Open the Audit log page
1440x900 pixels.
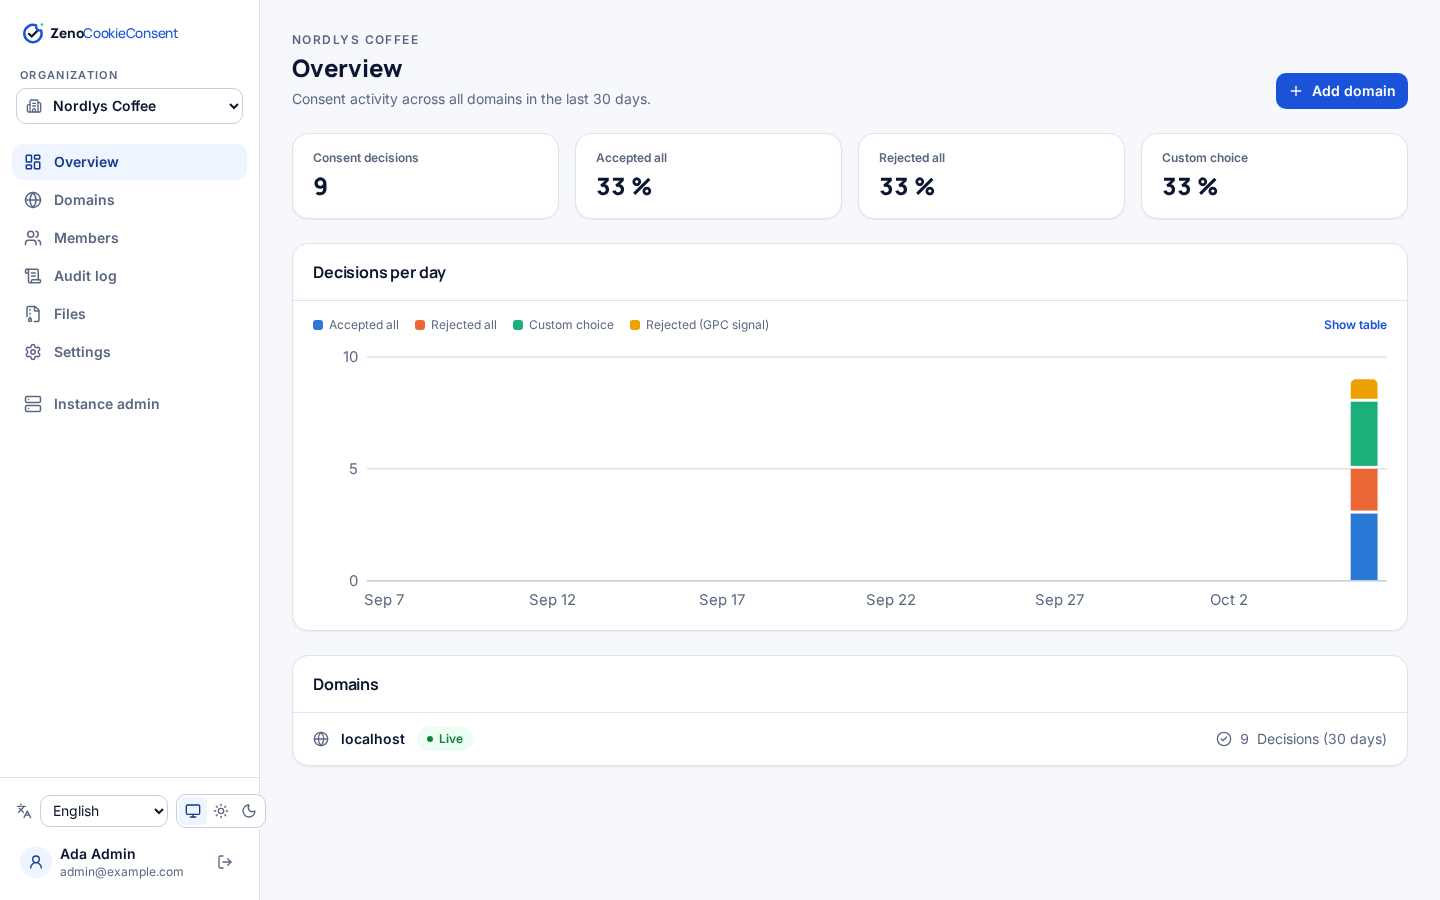(x=129, y=276)
